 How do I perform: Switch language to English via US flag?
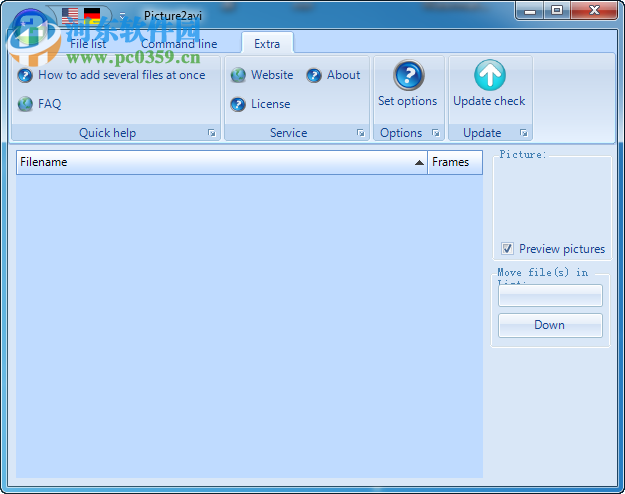pyautogui.click(x=70, y=16)
